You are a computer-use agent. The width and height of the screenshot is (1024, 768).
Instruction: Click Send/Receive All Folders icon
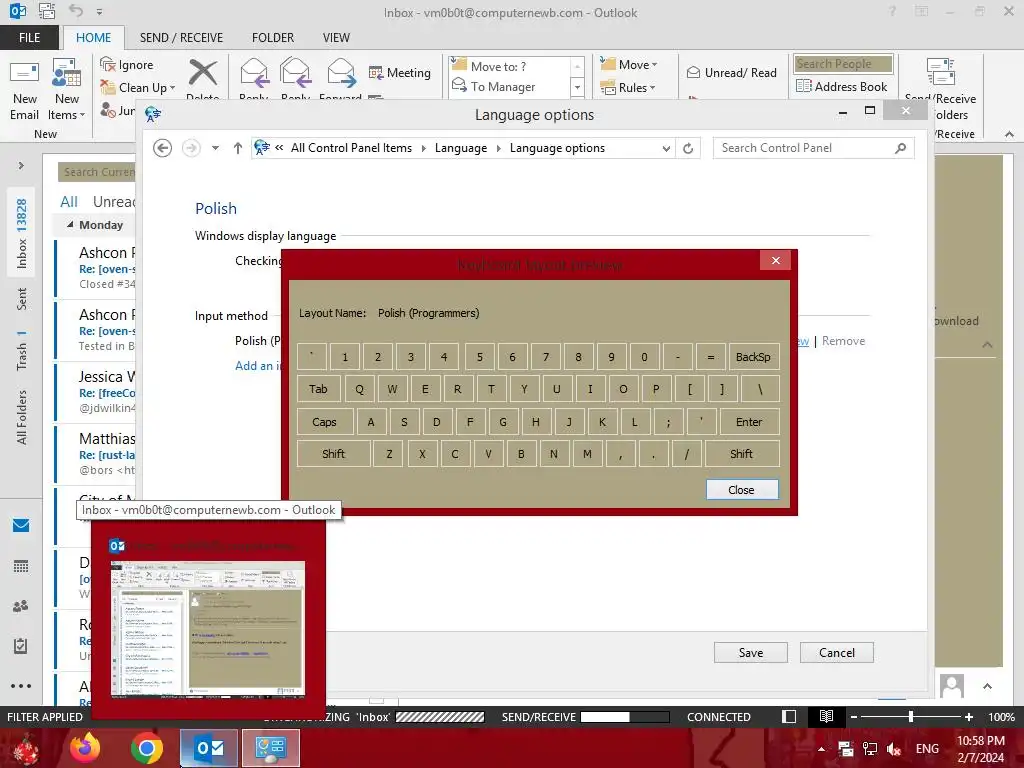pos(941,72)
